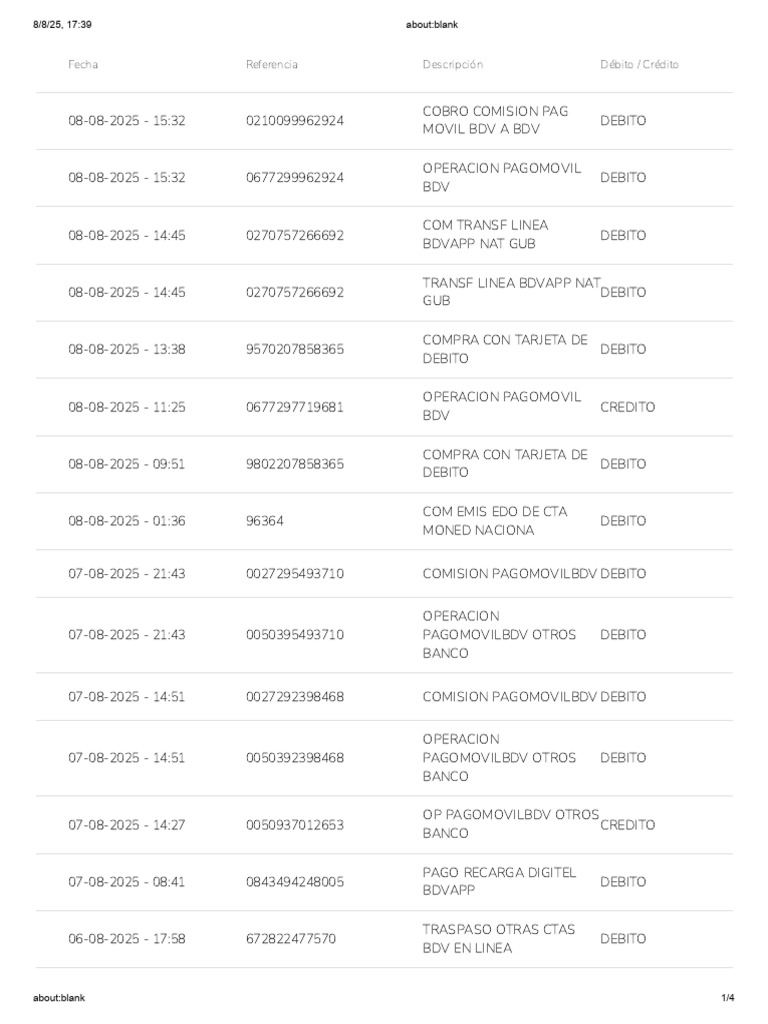Click the Fecha column header
This screenshot has width=768, height=1024.
[x=83, y=65]
